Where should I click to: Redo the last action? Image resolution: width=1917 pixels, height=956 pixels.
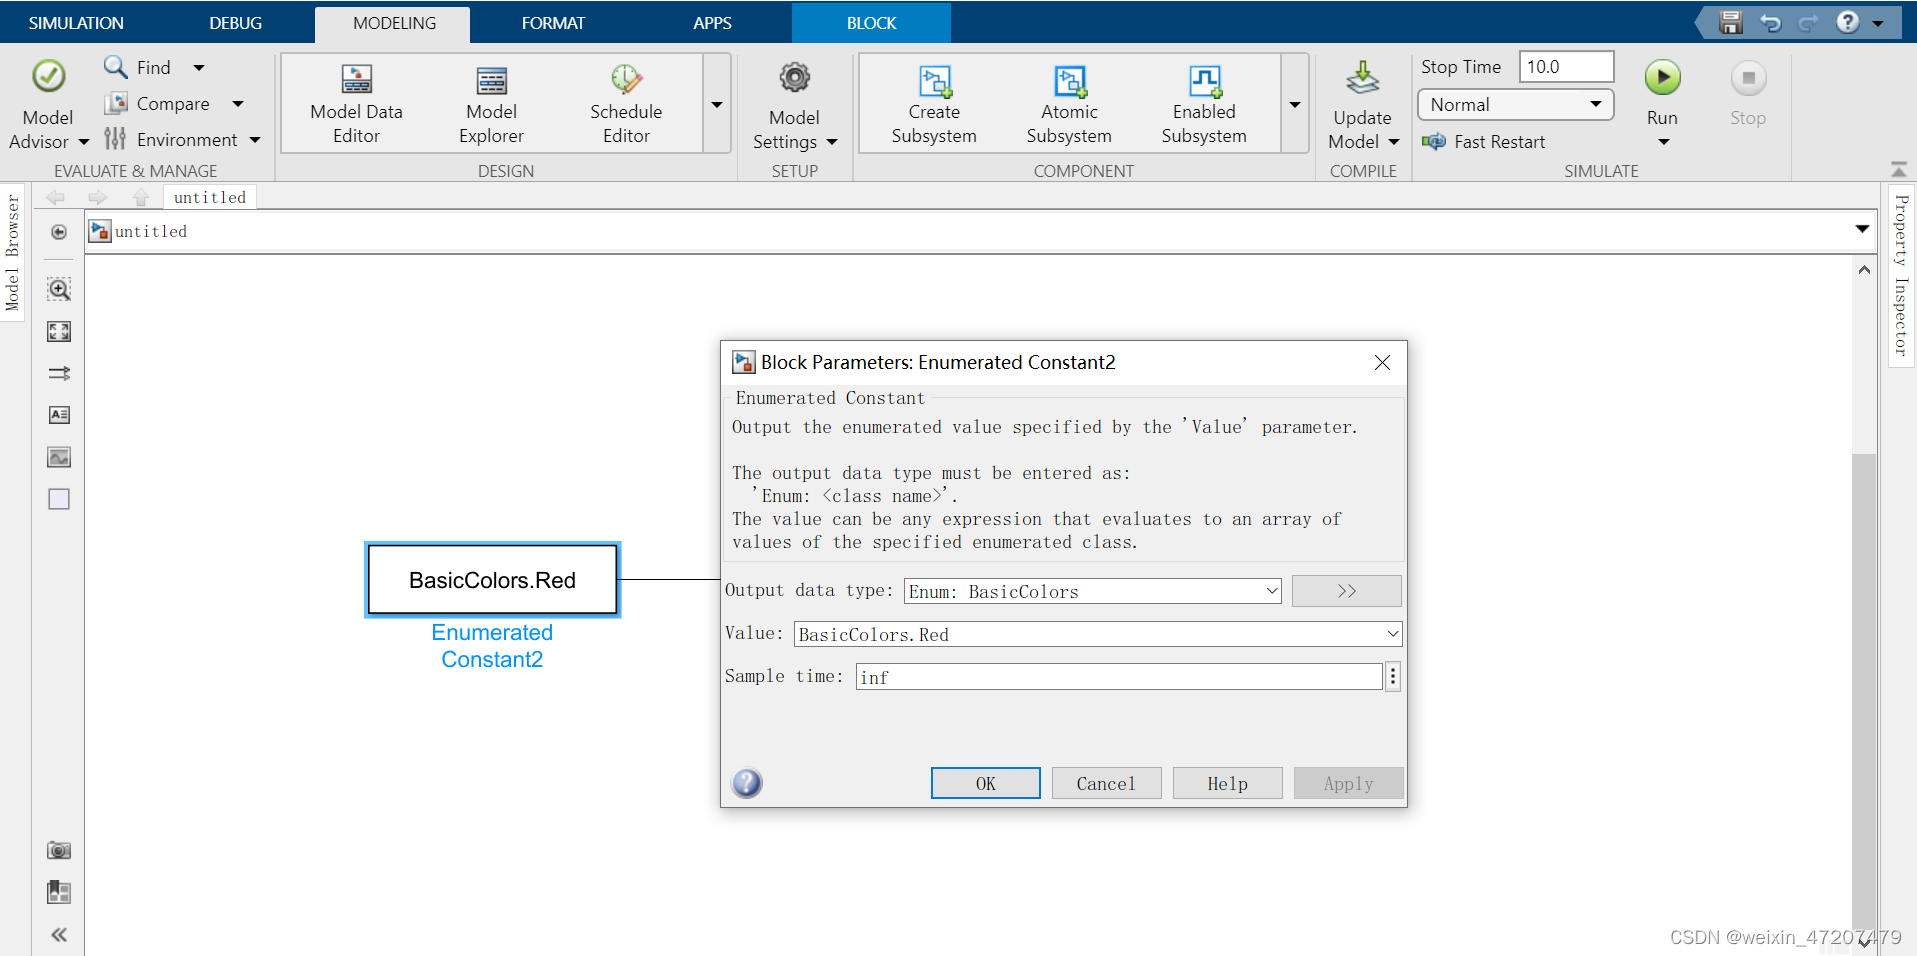1808,22
